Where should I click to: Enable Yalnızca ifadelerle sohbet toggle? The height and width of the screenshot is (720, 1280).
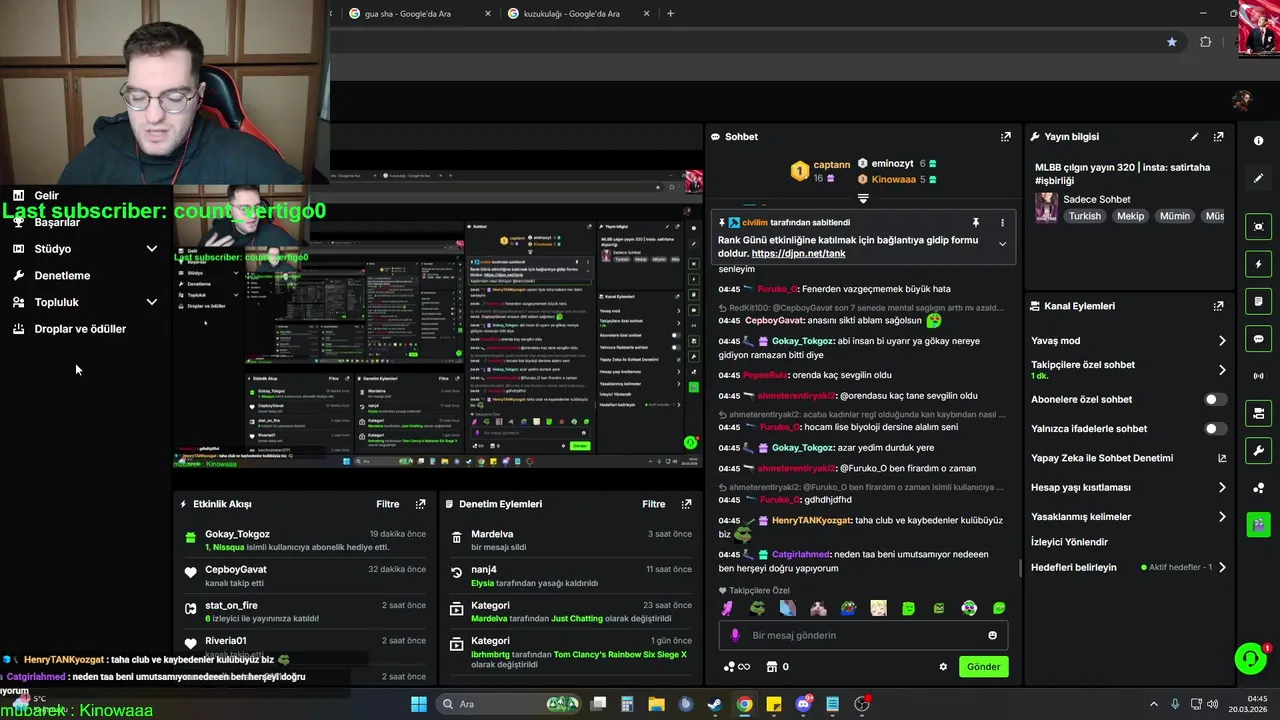point(1215,429)
